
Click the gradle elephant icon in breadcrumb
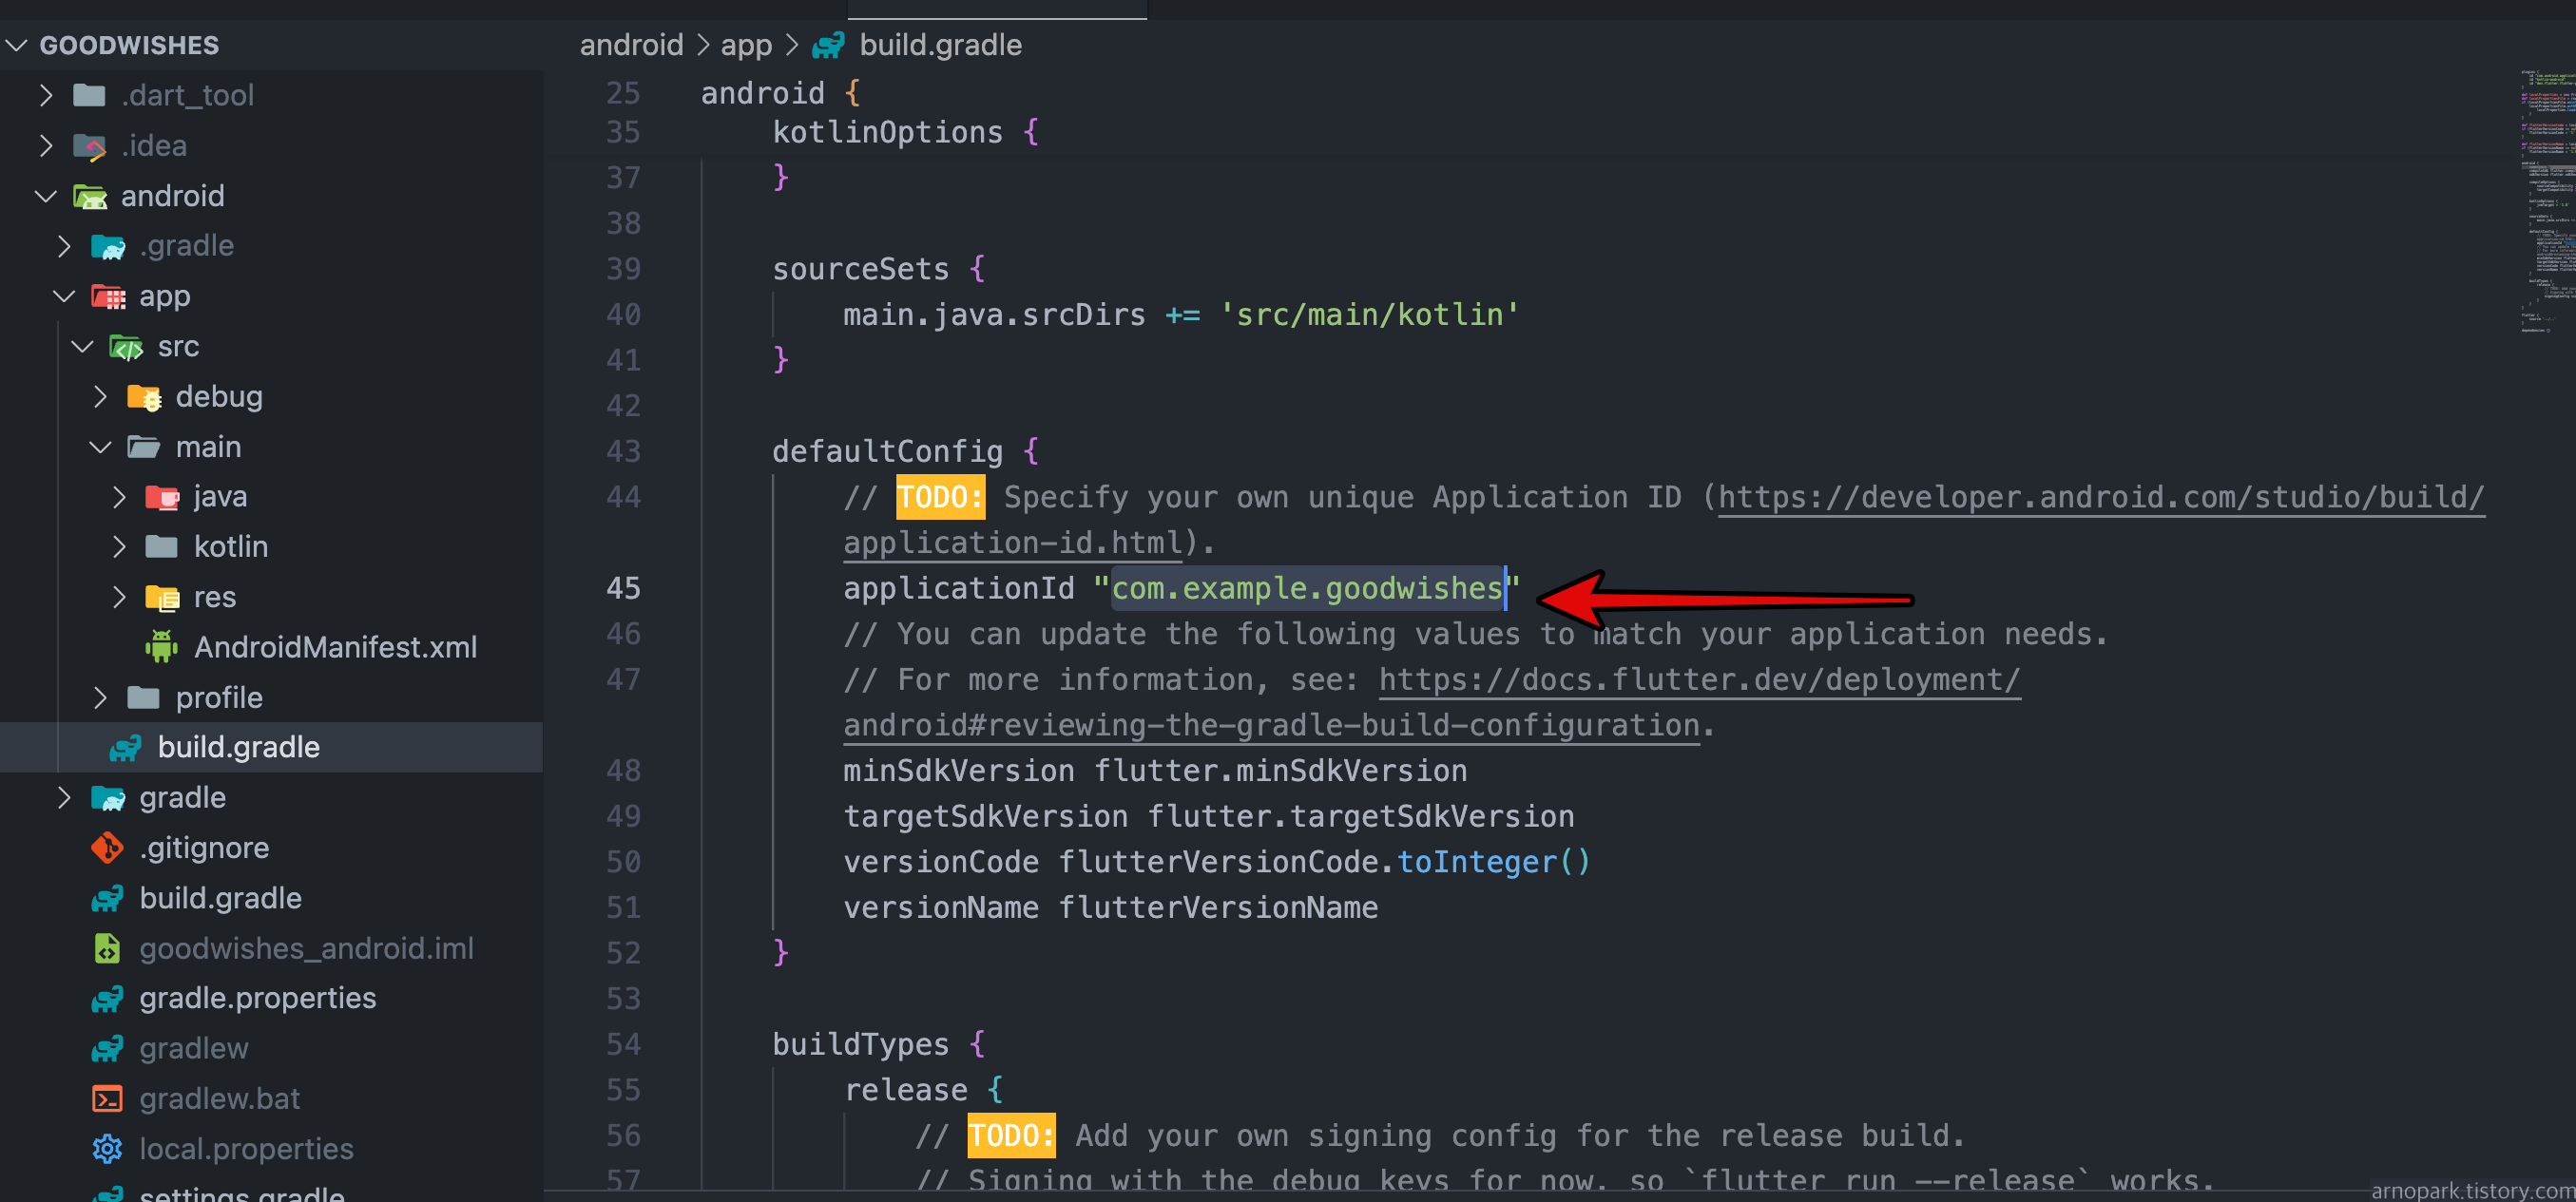coord(828,45)
